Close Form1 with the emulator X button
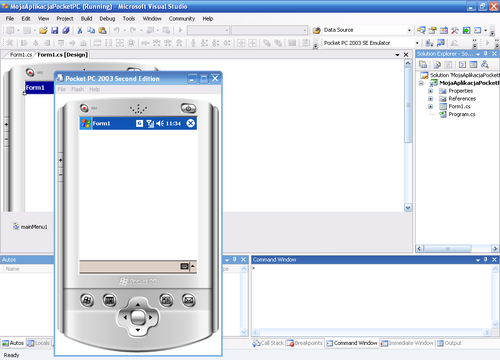The height and width of the screenshot is (360, 500). (190, 123)
